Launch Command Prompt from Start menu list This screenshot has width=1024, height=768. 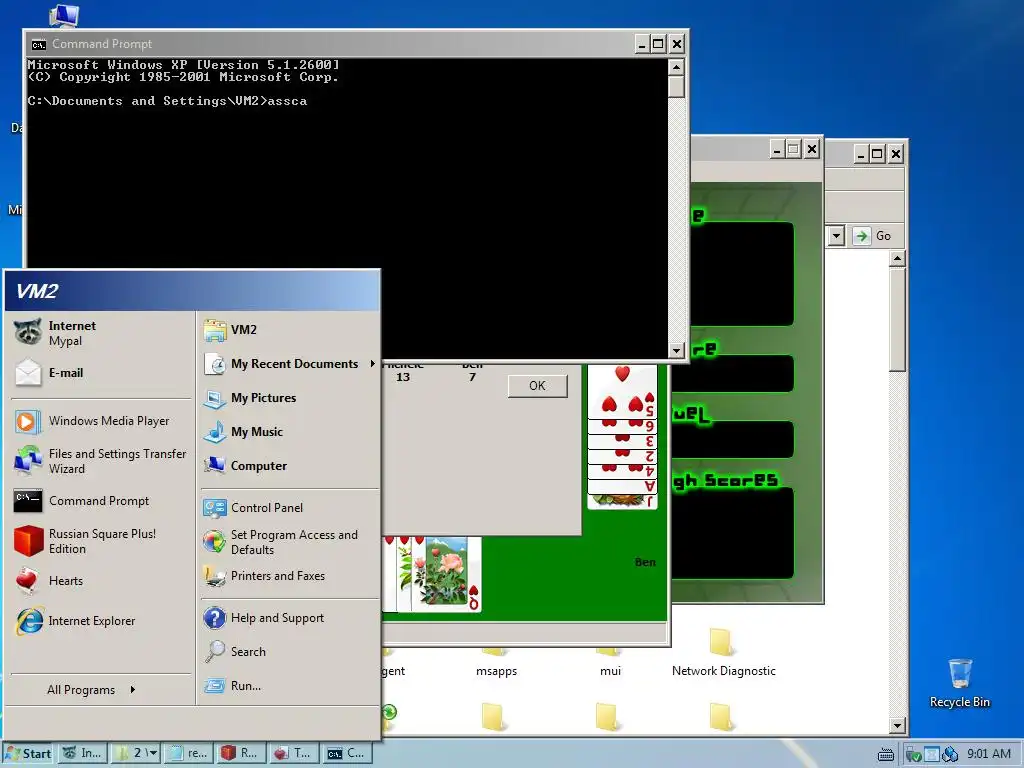click(101, 501)
